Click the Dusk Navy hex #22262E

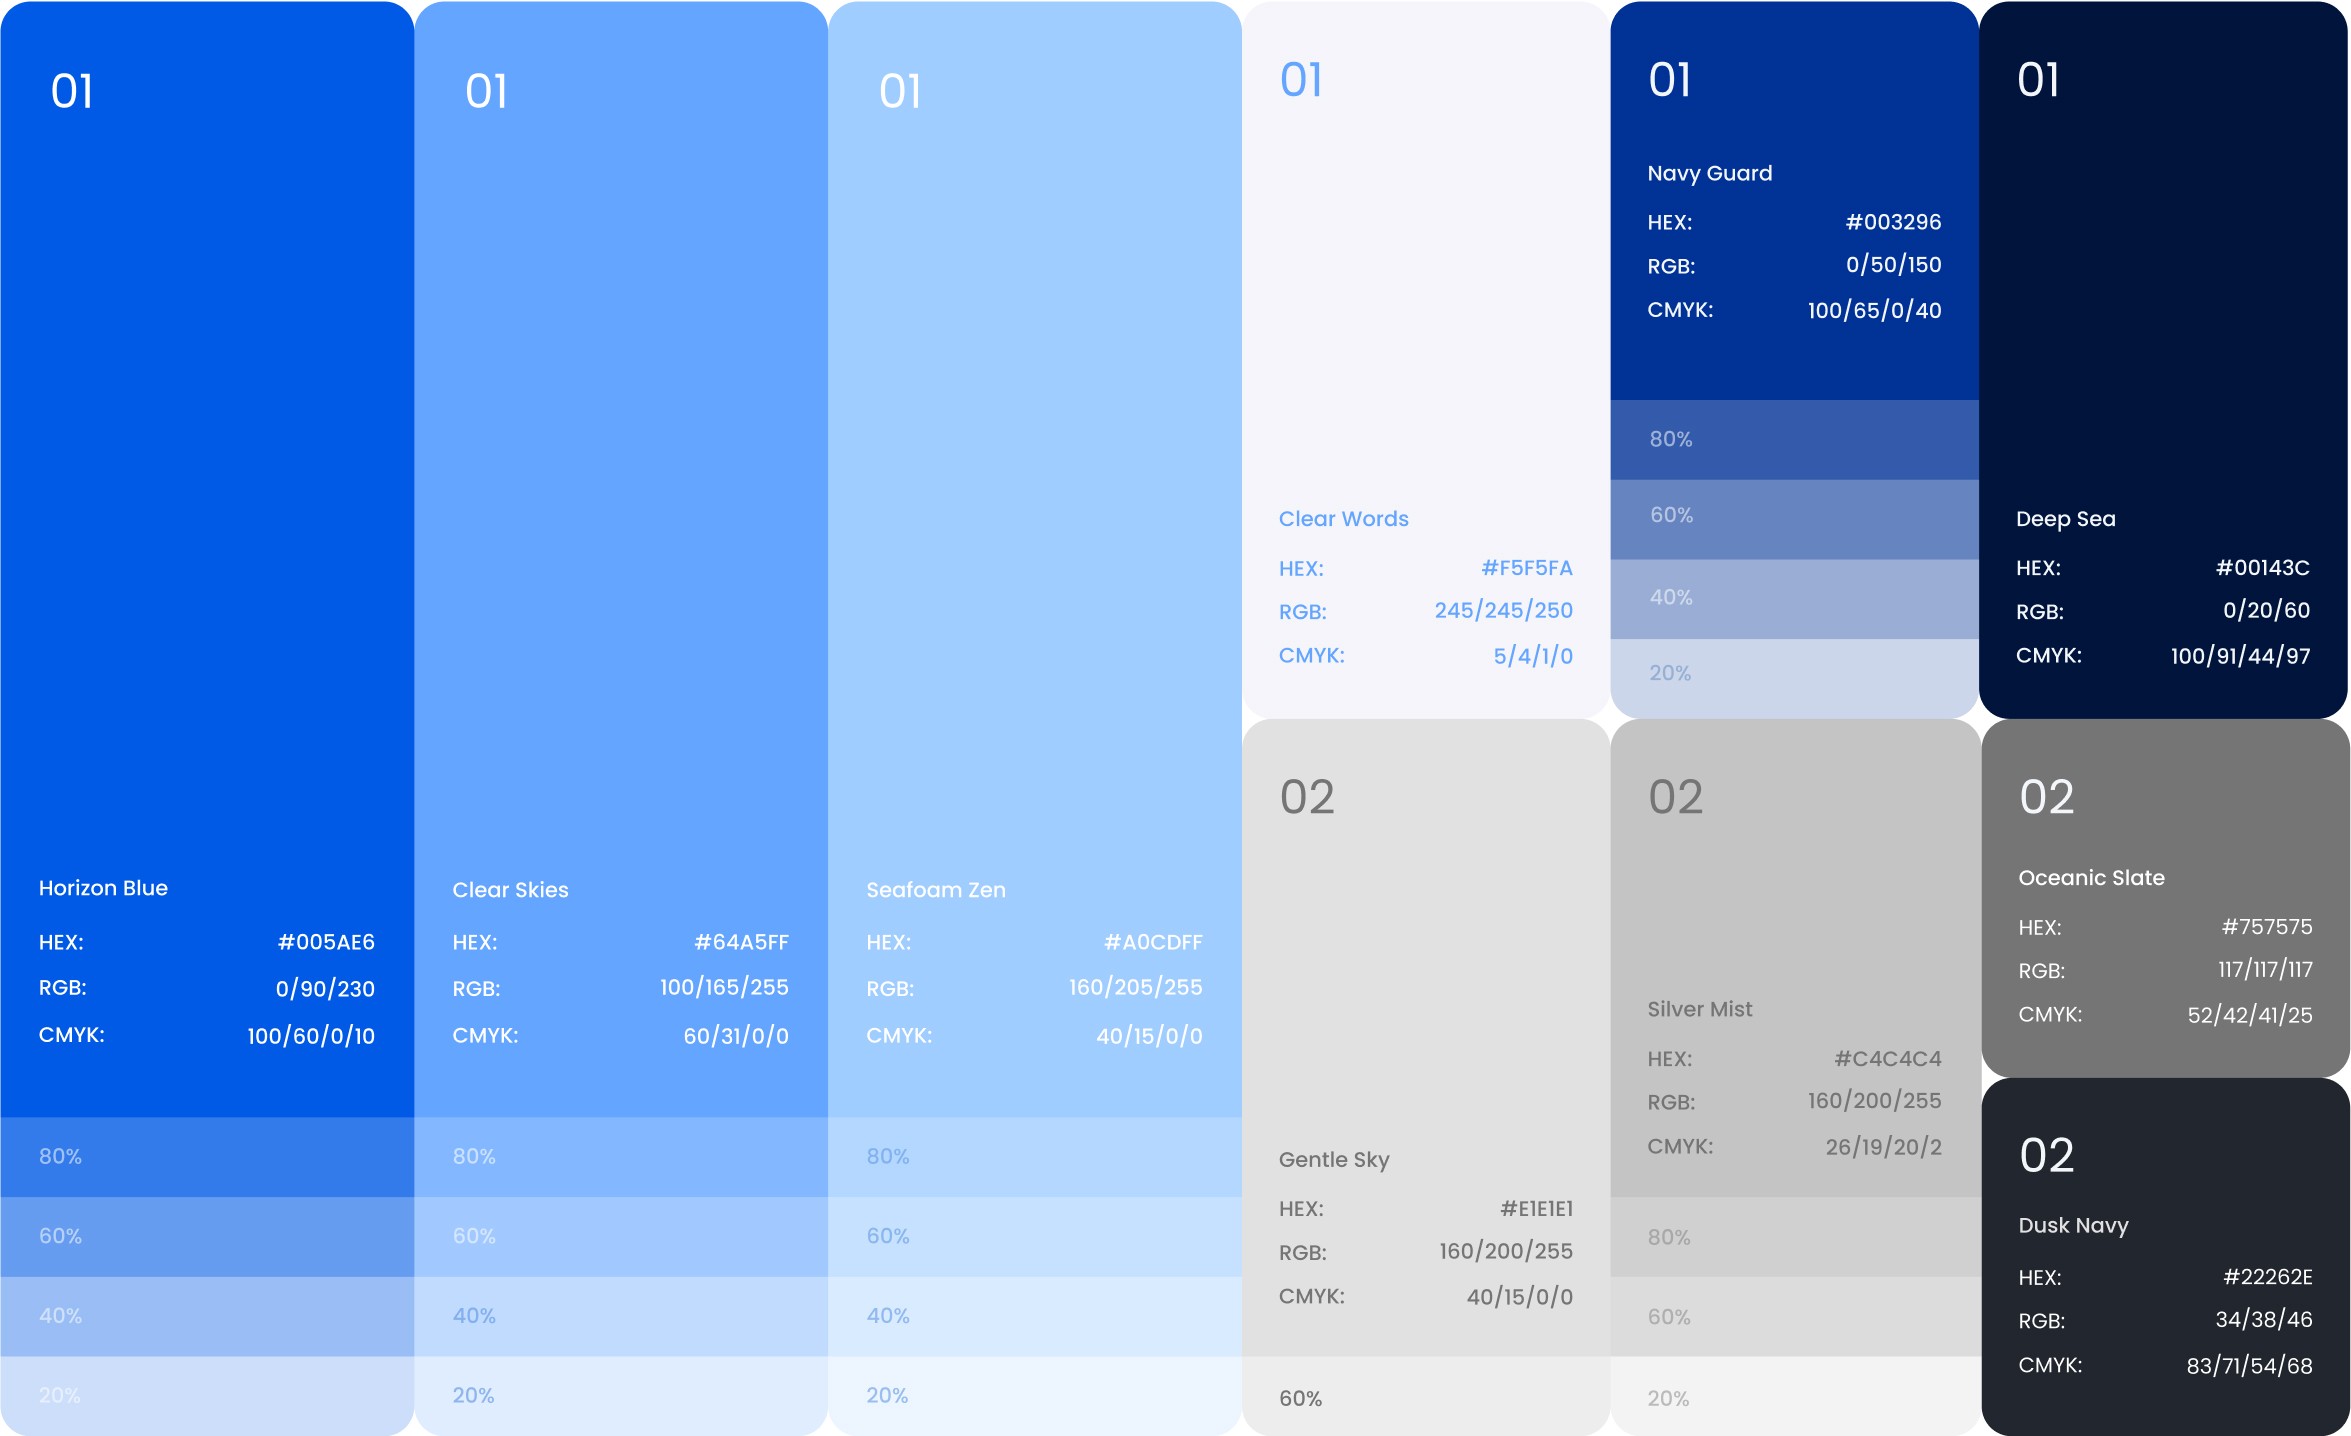coord(2267,1277)
